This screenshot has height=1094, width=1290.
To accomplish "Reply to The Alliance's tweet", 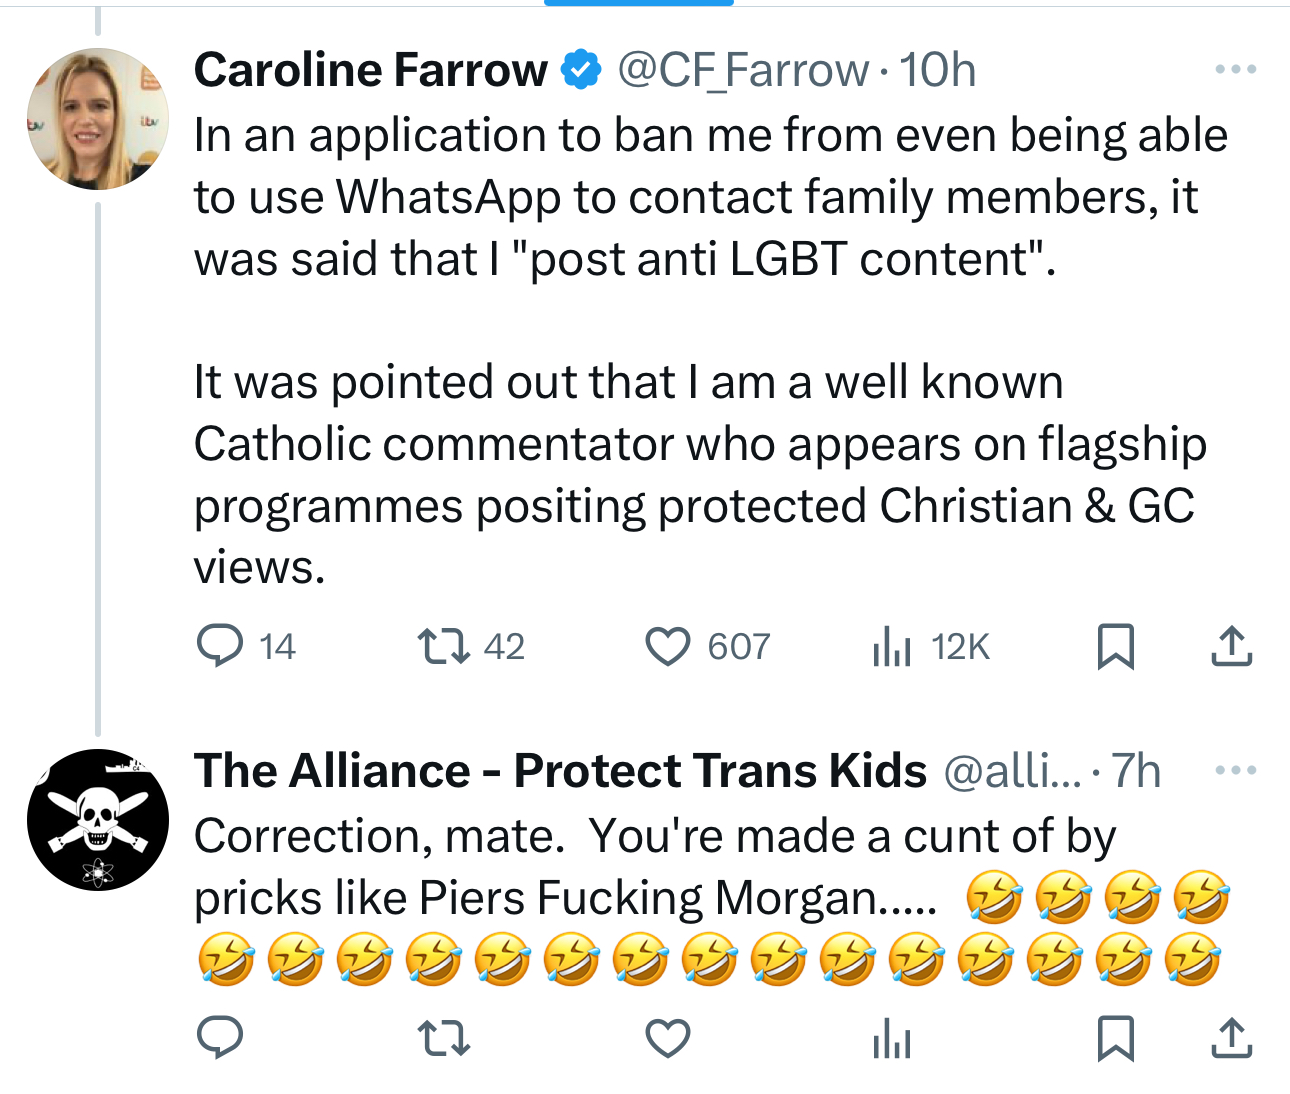I will (219, 1038).
